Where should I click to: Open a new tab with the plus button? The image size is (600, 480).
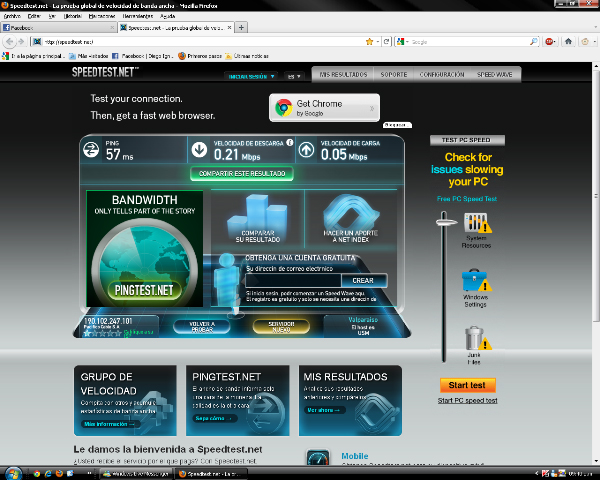tap(241, 28)
